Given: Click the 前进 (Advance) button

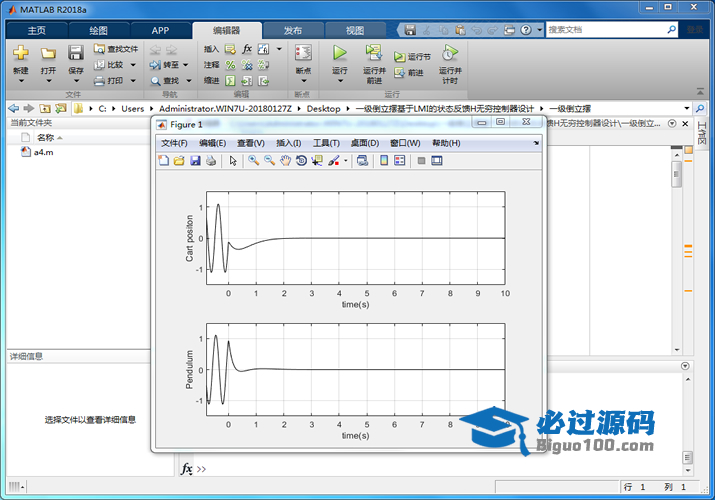Looking at the screenshot, I should click(409, 72).
